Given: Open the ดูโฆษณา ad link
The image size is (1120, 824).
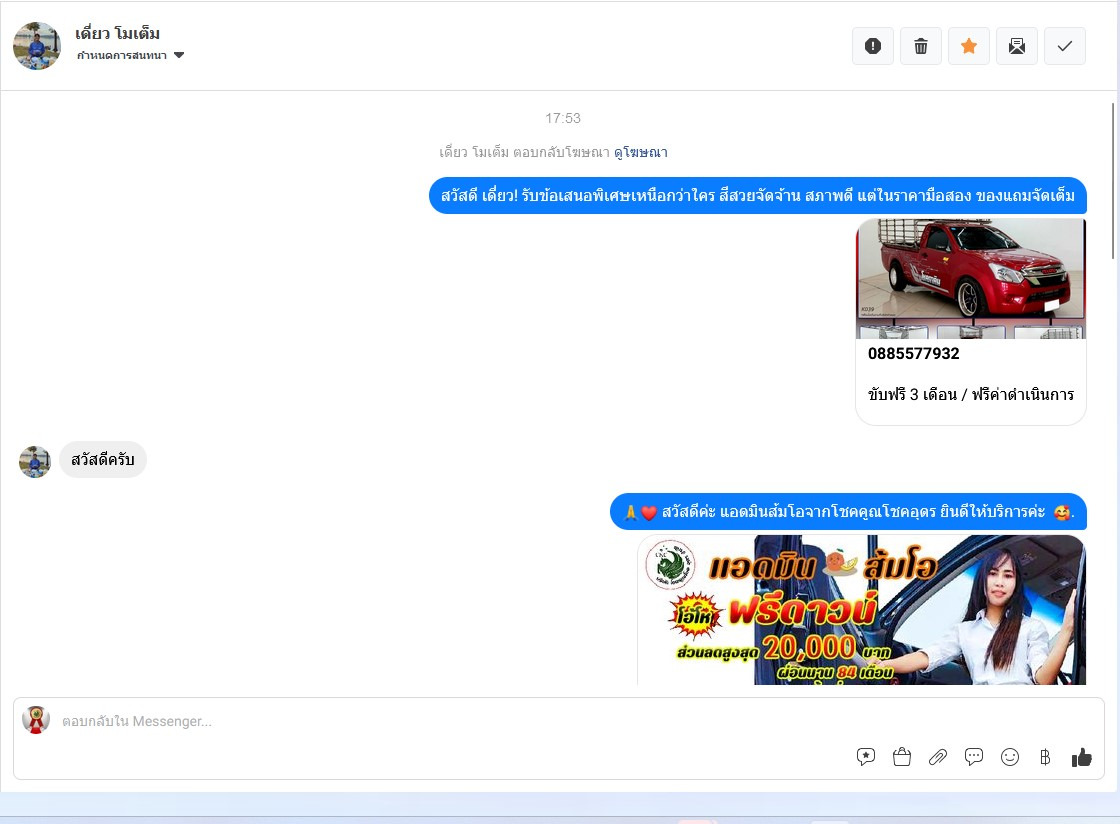Looking at the screenshot, I should click(x=641, y=152).
